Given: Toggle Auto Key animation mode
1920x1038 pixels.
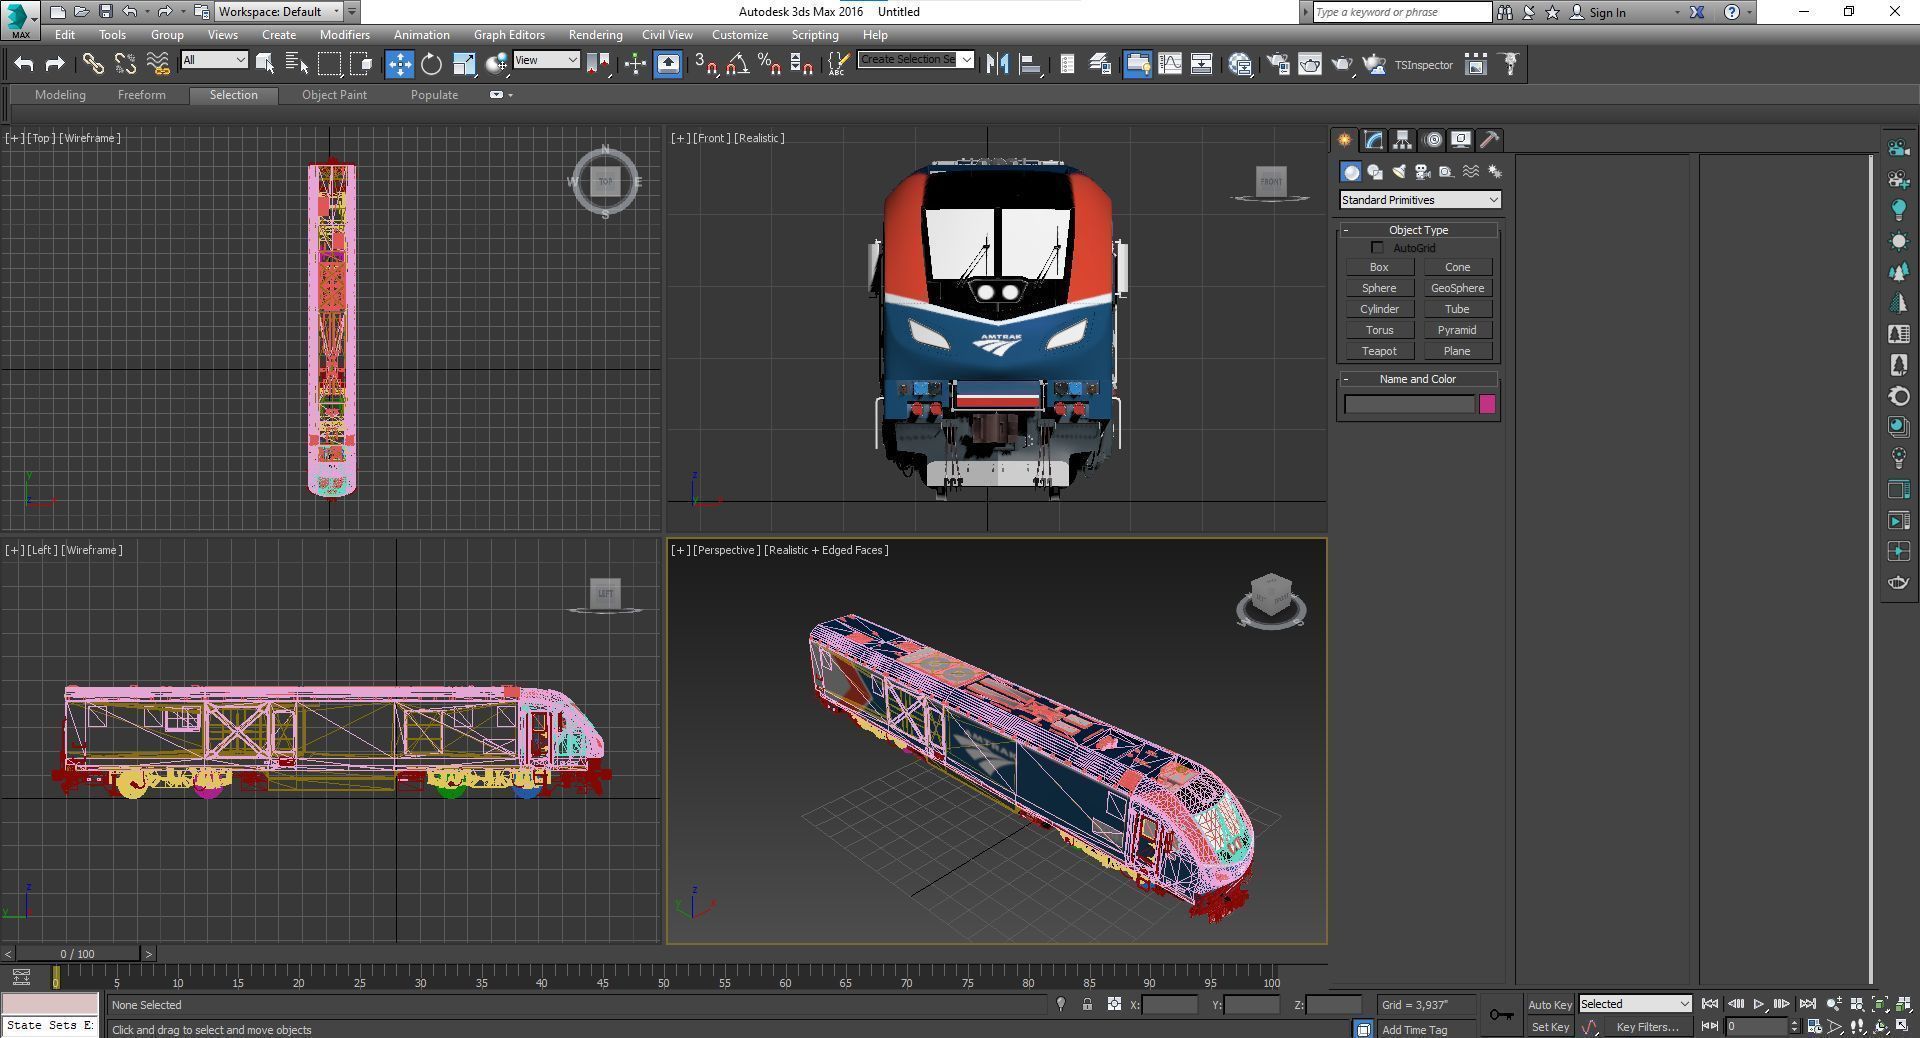Looking at the screenshot, I should (x=1549, y=1005).
